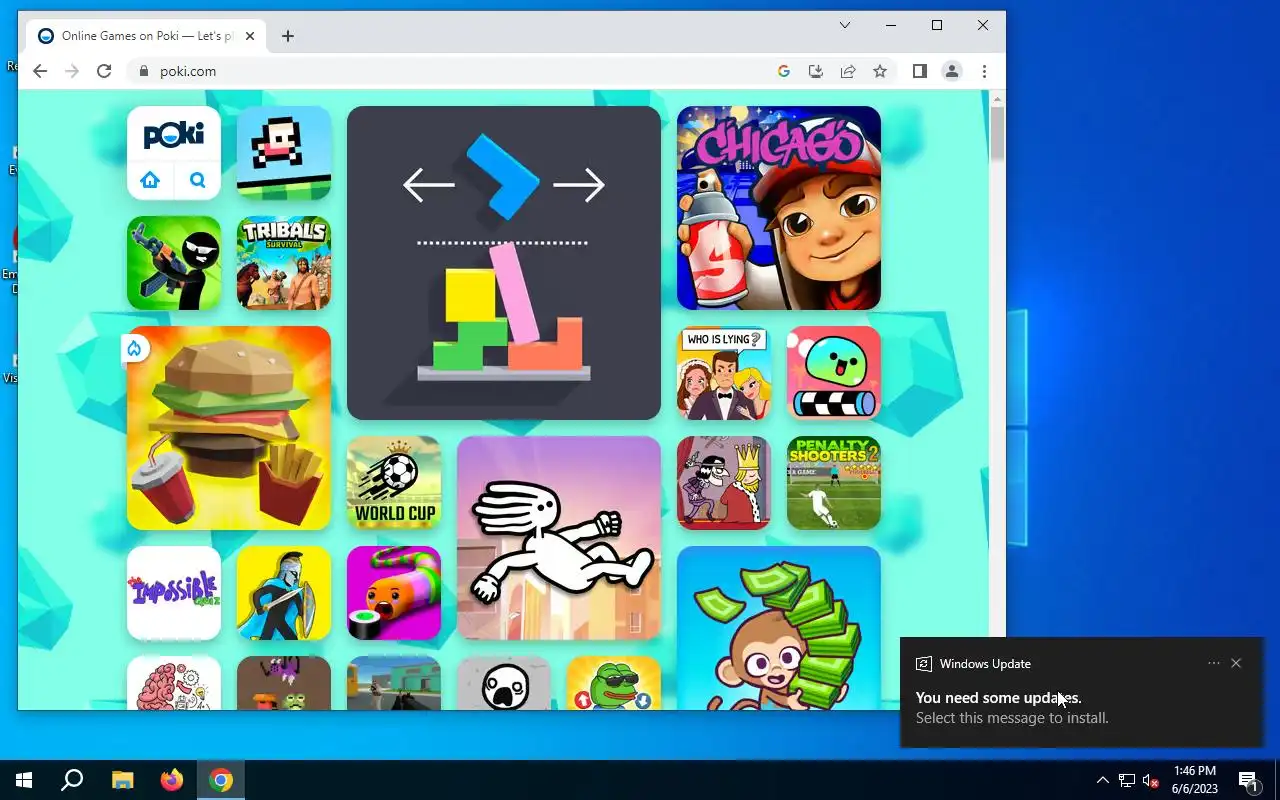Open the brain puzzle game tile
Image resolution: width=1280 pixels, height=800 pixels.
(x=174, y=683)
